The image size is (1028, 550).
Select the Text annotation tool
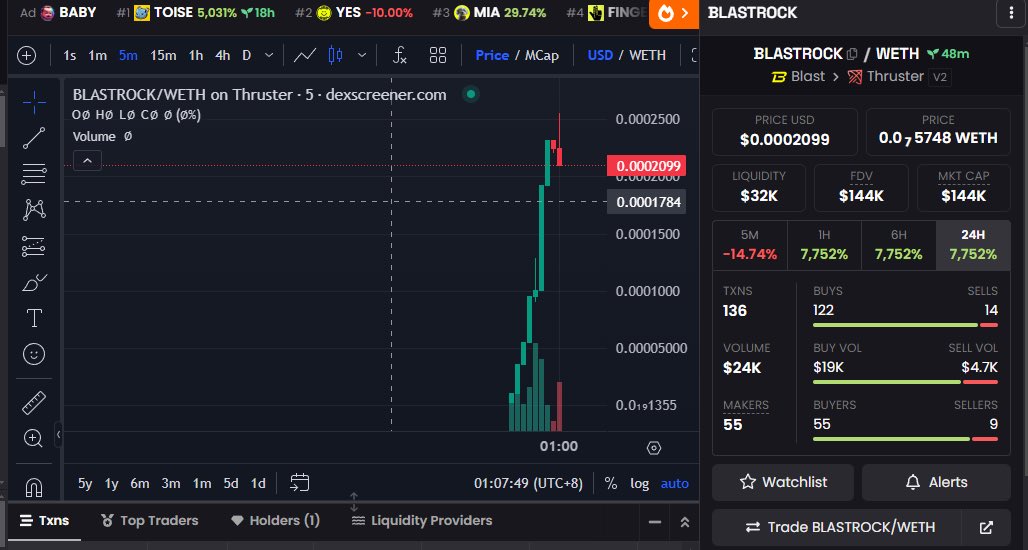pos(34,319)
